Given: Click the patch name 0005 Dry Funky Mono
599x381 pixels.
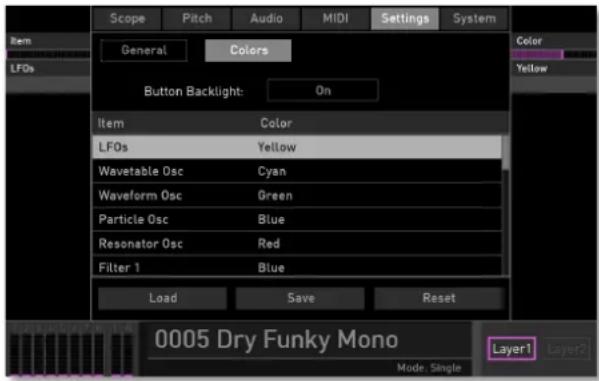Looking at the screenshot, I should (x=276, y=339).
